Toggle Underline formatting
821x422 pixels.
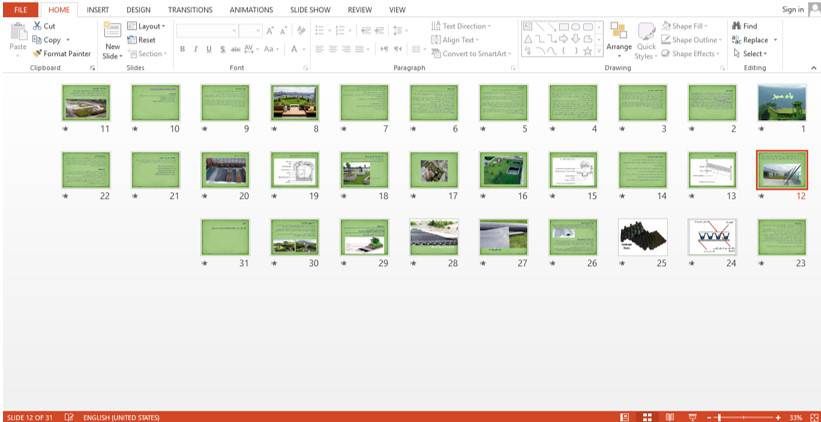tap(209, 49)
